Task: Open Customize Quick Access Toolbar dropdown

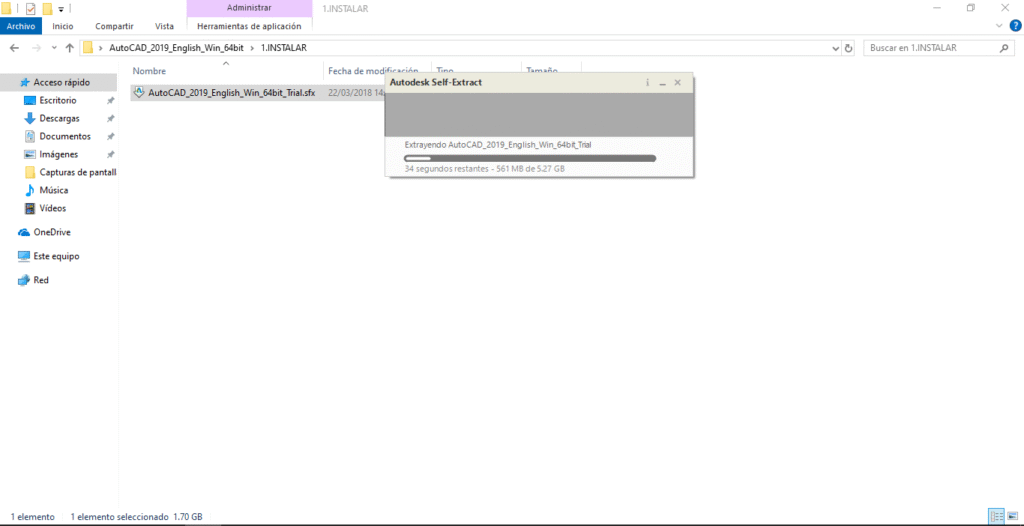Action: click(x=61, y=9)
